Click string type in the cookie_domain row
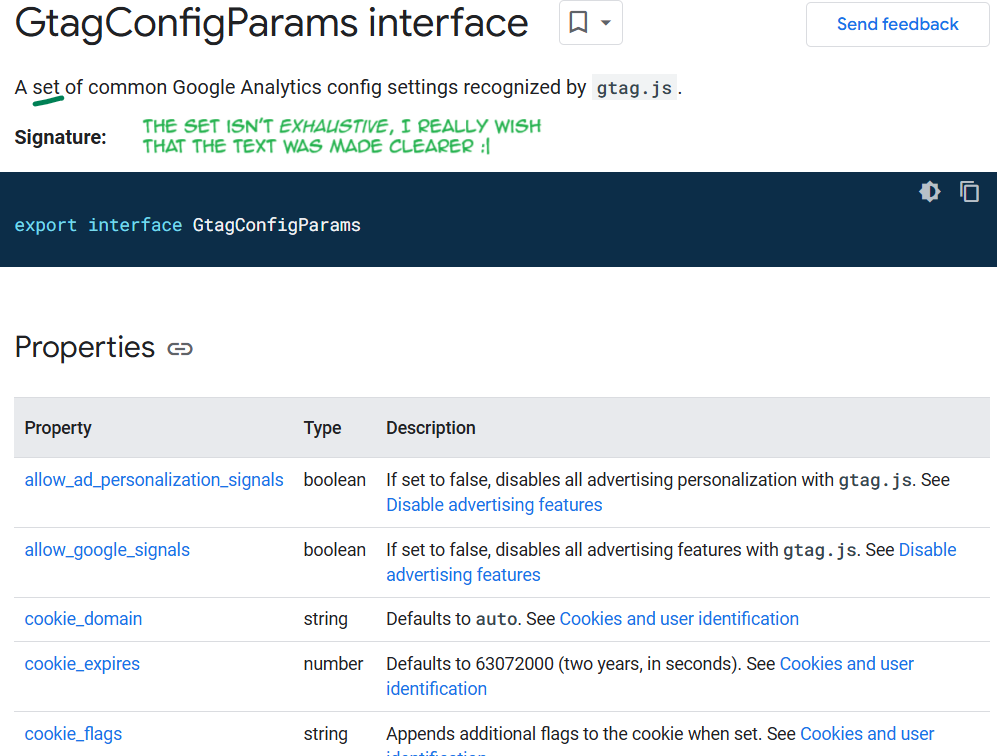Viewport: 997px width, 756px height. pos(326,619)
